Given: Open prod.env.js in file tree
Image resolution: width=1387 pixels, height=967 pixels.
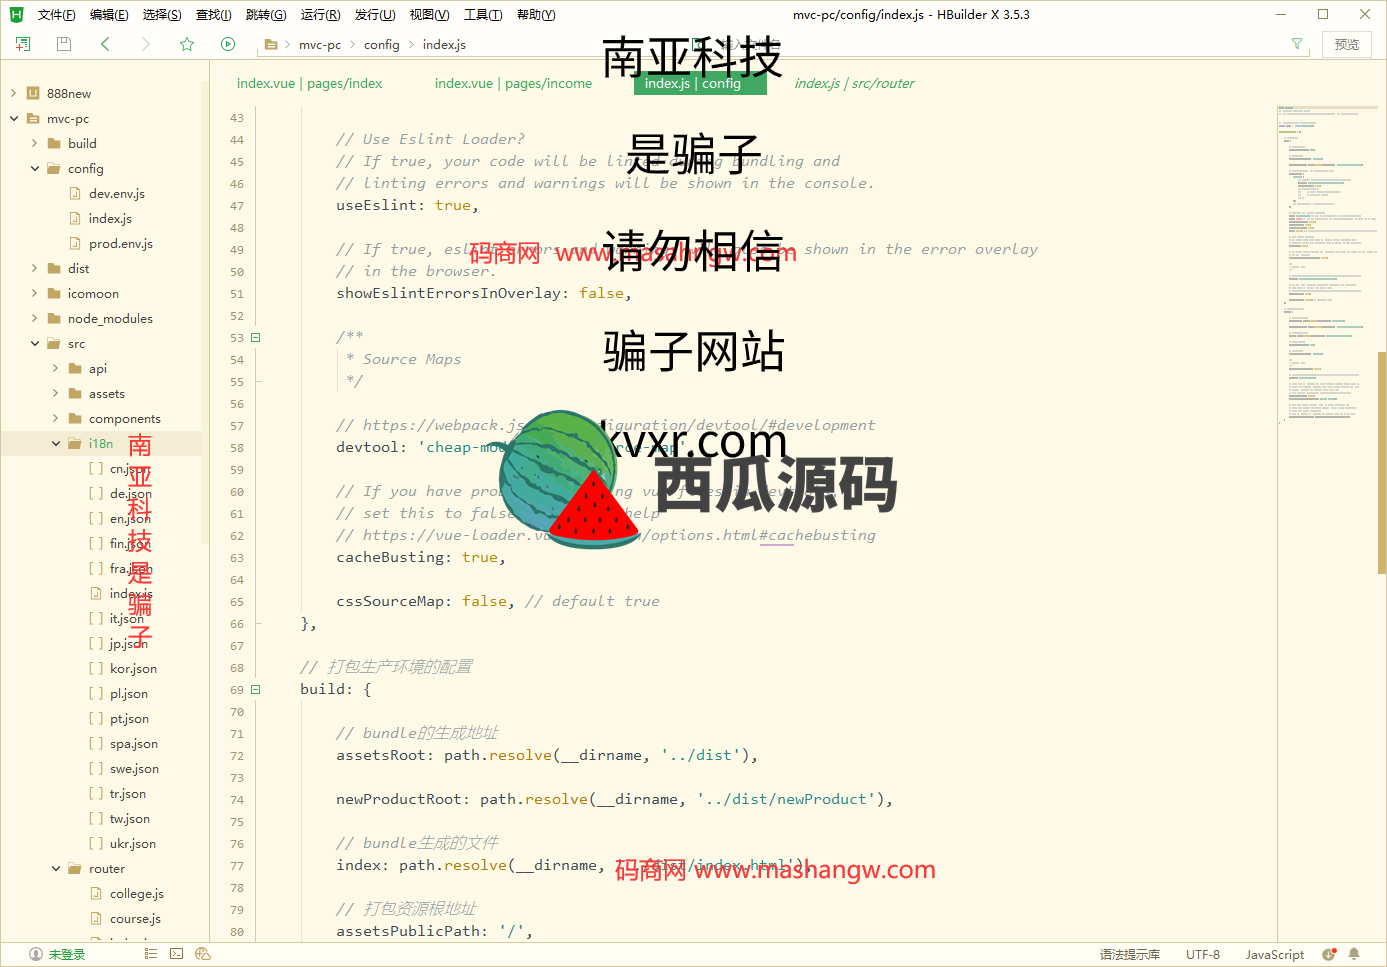Looking at the screenshot, I should click(121, 243).
